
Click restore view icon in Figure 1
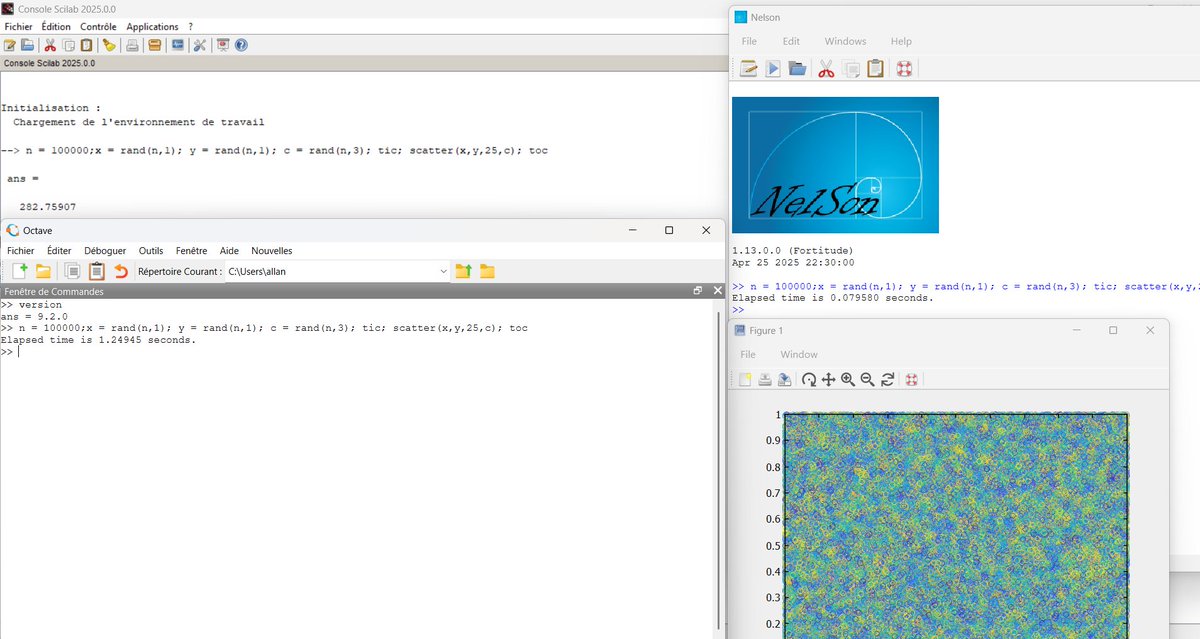click(887, 380)
